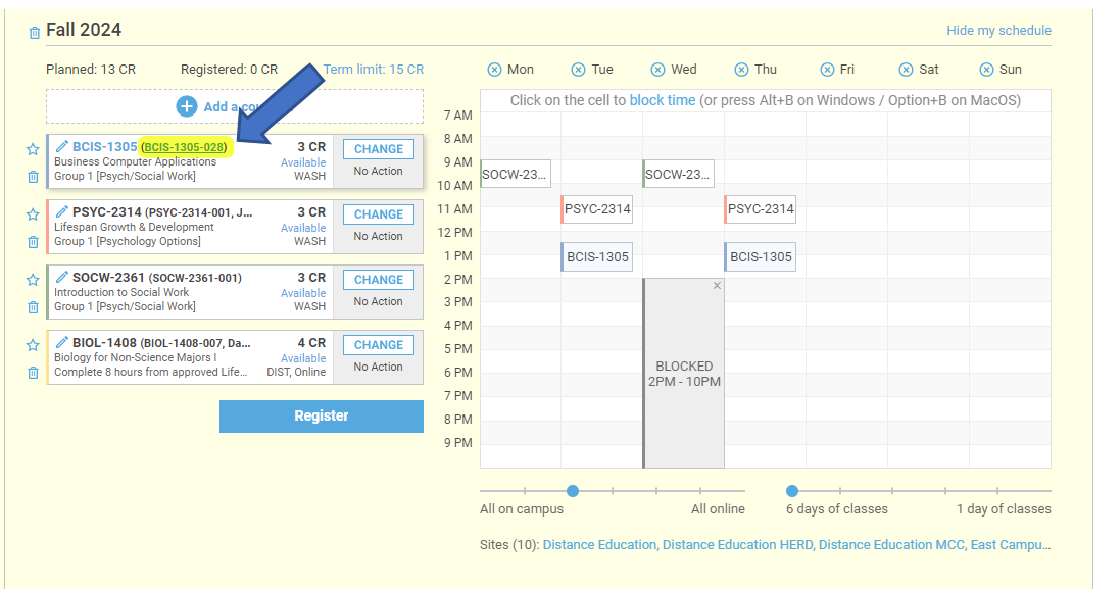1096x589 pixels.
Task: Click Available status for PSYC-2314
Action: tap(303, 228)
